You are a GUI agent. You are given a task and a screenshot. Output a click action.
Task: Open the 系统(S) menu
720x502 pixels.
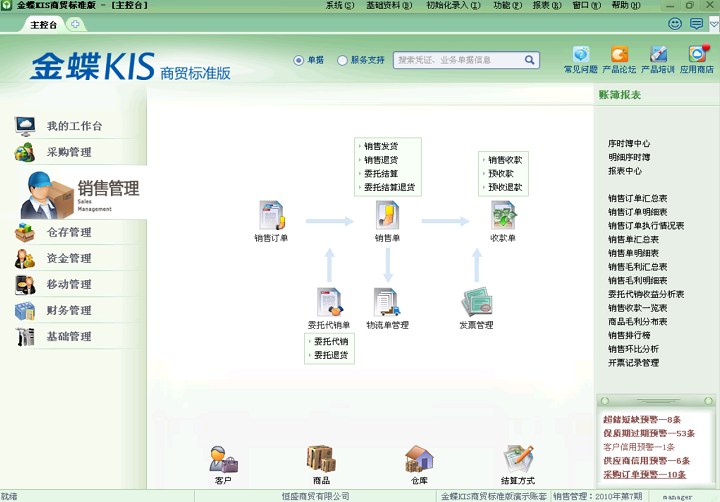click(340, 6)
